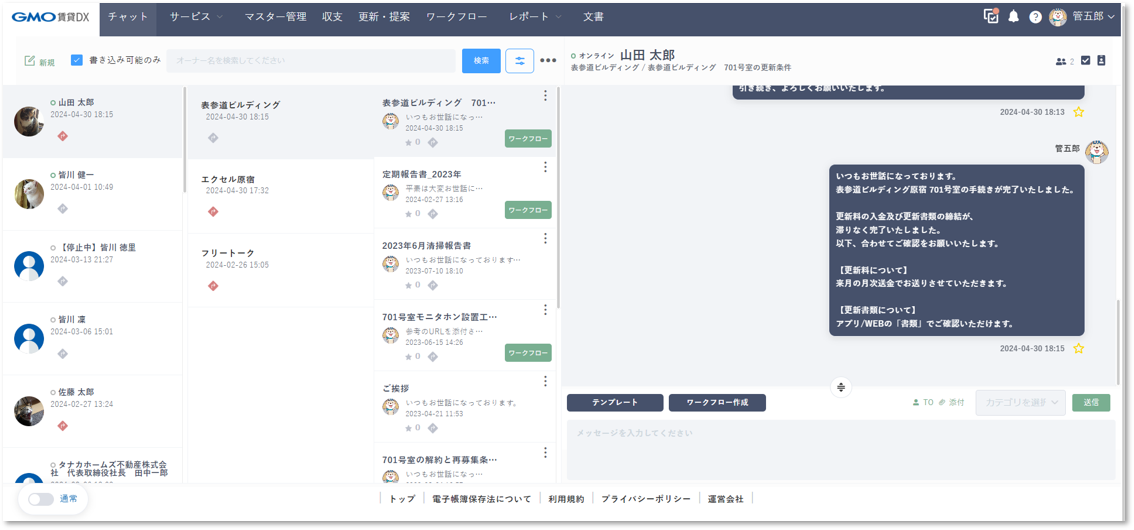This screenshot has height=530, width=1134.
Task: Click 管五郎 avatar beside the chat message
Action: coord(1096,150)
